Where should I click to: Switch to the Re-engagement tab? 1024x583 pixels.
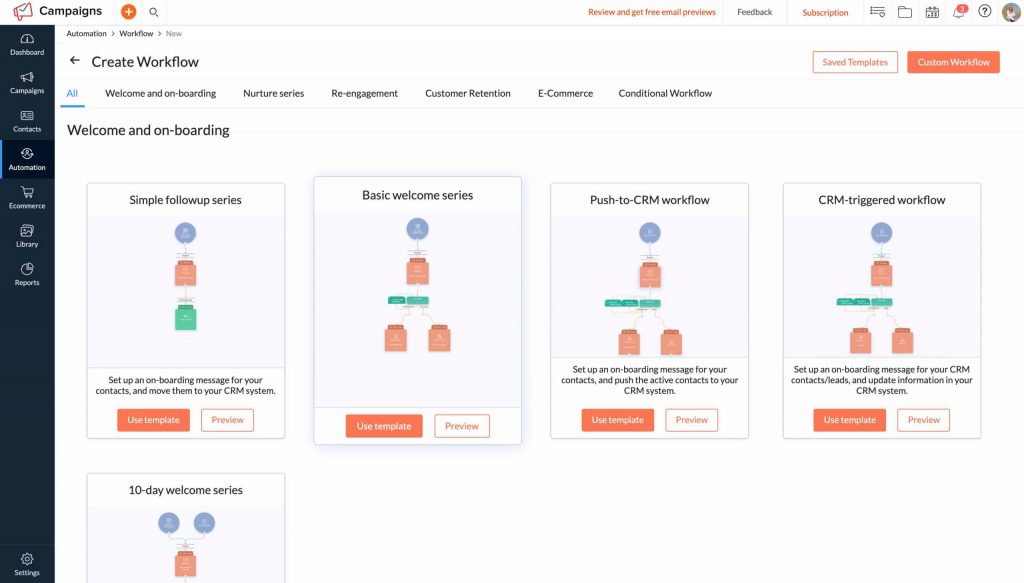point(364,93)
